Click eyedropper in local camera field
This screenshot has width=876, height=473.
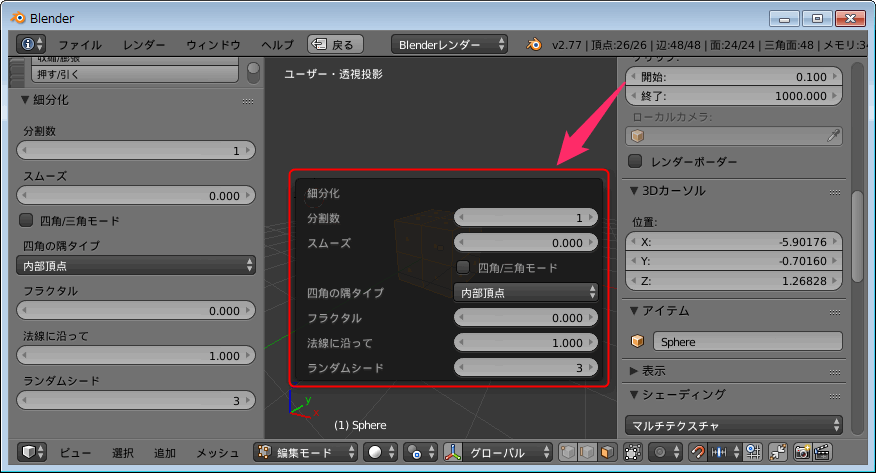coord(833,136)
